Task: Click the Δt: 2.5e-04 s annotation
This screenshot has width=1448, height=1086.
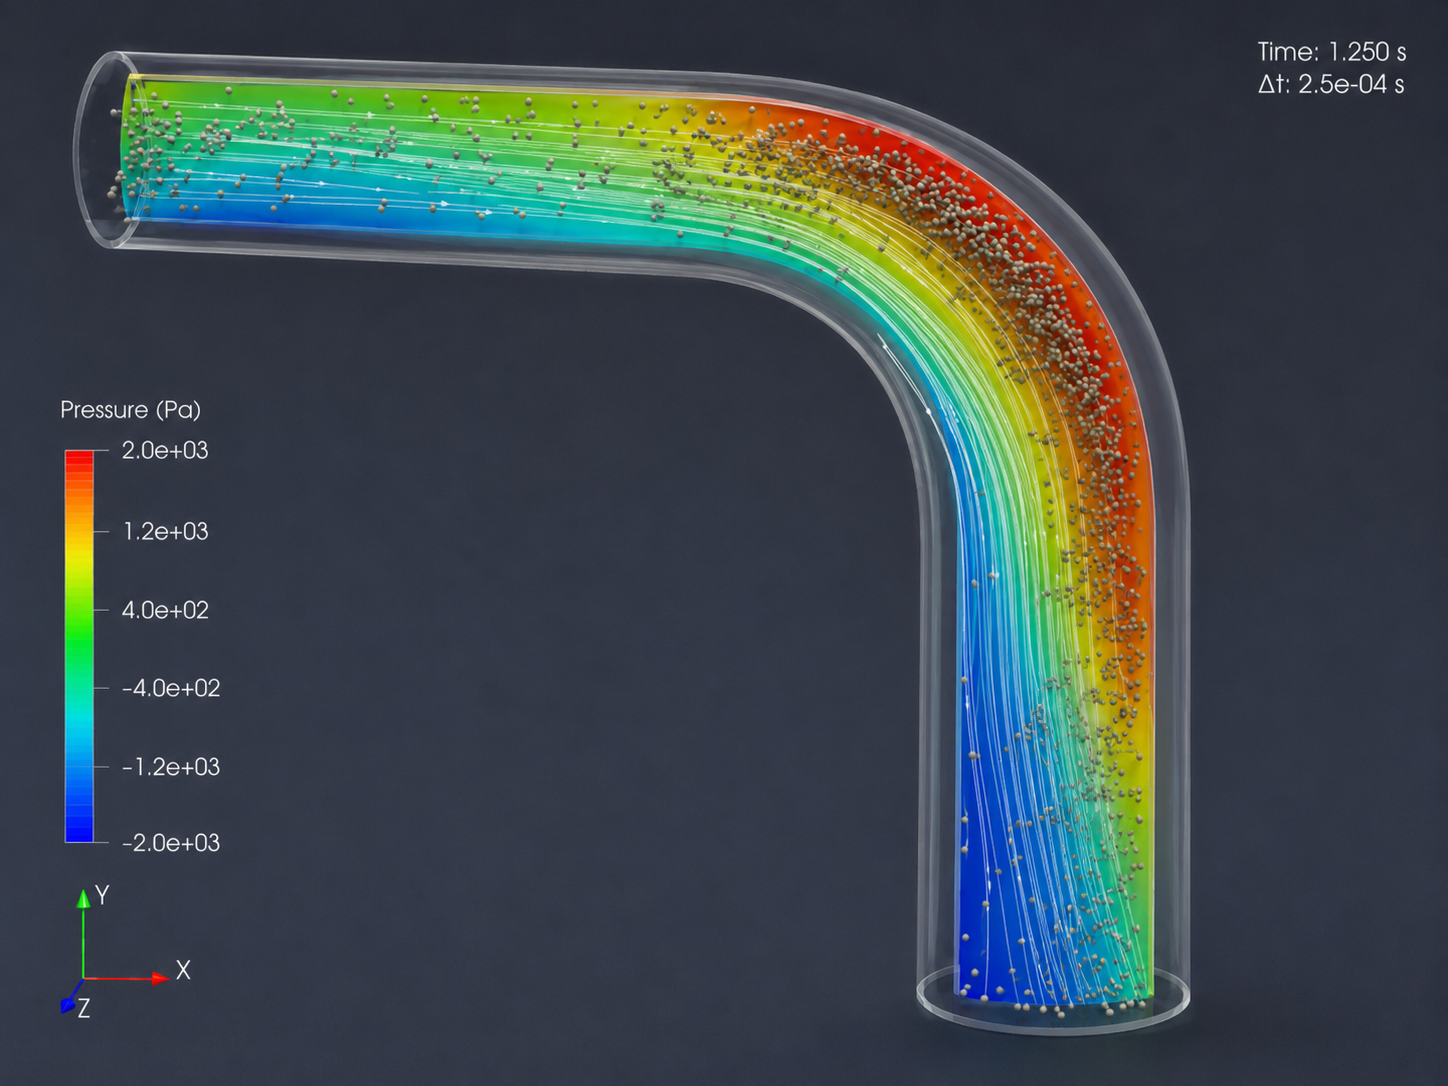Action: [1331, 85]
